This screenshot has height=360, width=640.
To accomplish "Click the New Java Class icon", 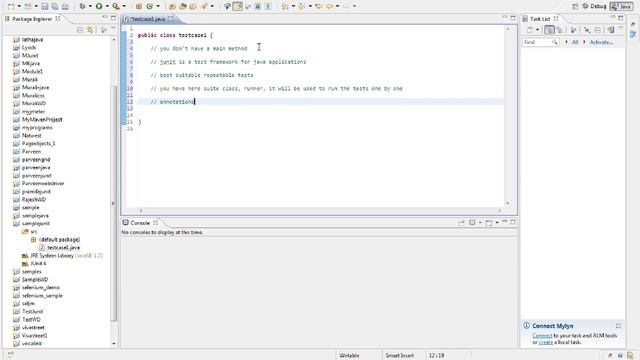I will [x=150, y=6].
